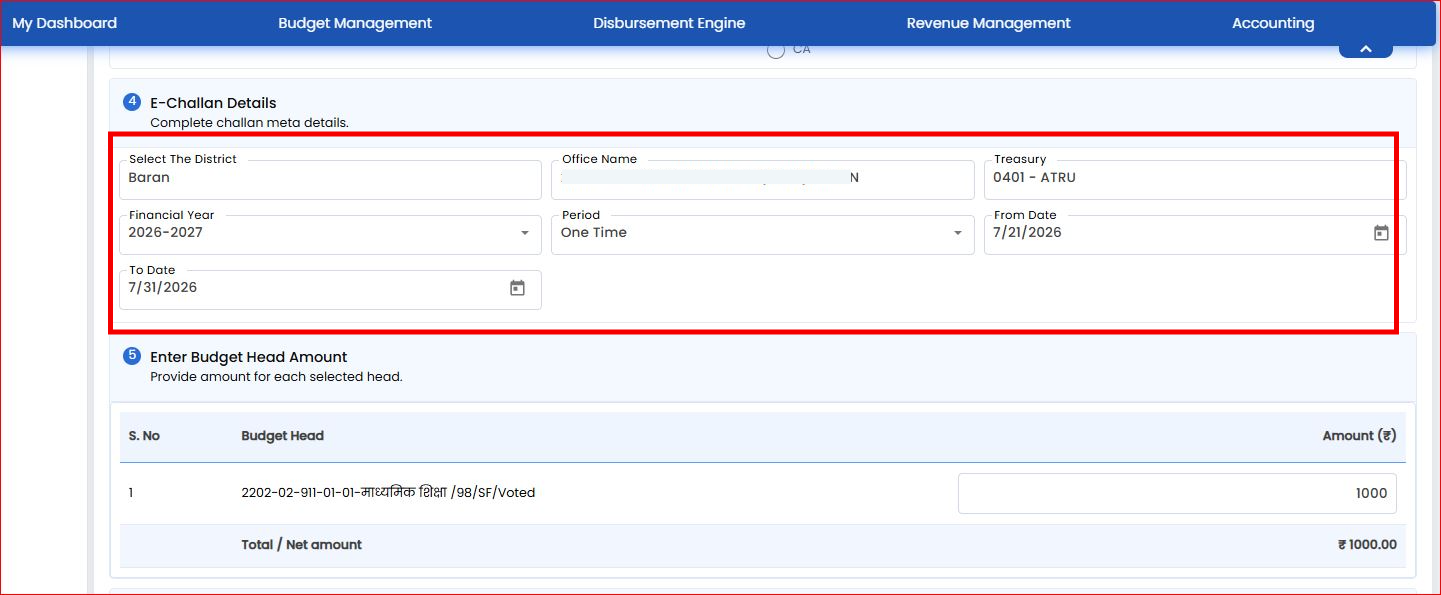
Task: Open the To Date calendar picker icon
Action: pos(517,288)
